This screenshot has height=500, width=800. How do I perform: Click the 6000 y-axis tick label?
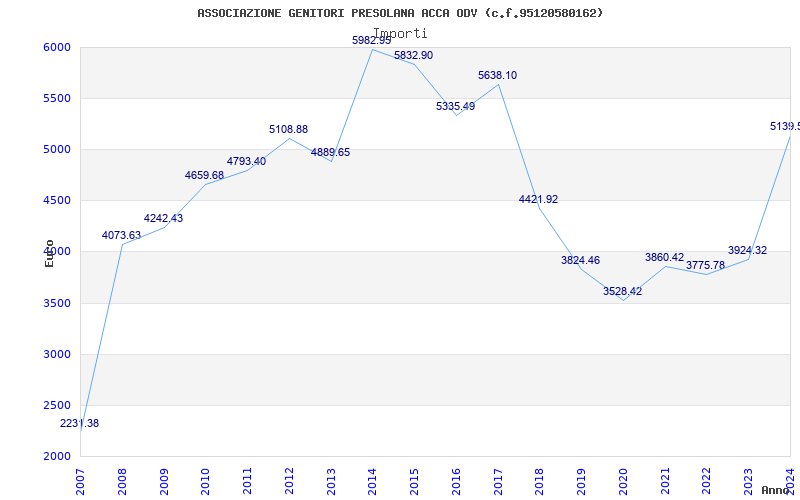point(56,47)
